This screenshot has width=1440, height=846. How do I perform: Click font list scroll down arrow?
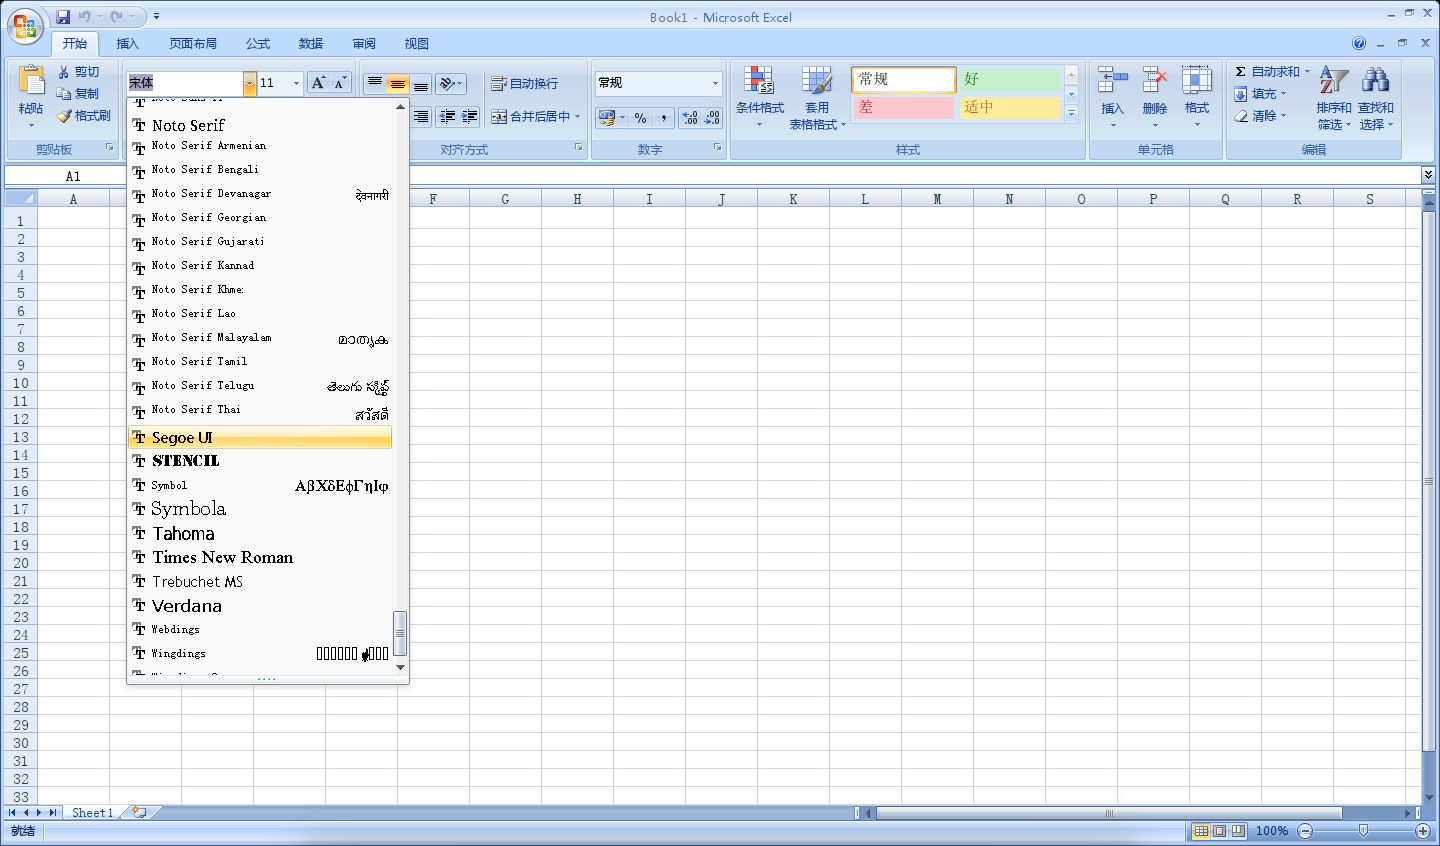[x=401, y=667]
